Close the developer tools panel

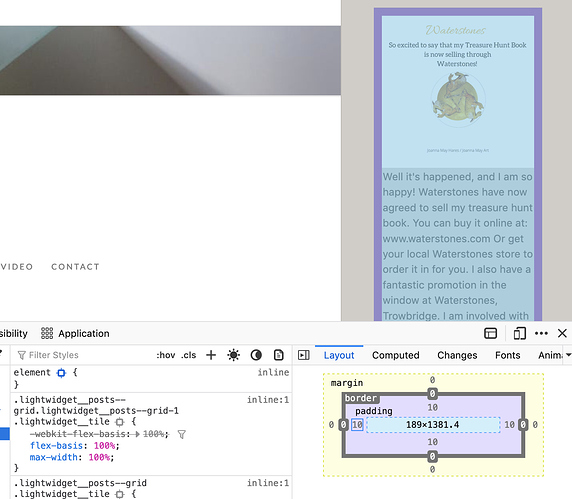pyautogui.click(x=562, y=333)
